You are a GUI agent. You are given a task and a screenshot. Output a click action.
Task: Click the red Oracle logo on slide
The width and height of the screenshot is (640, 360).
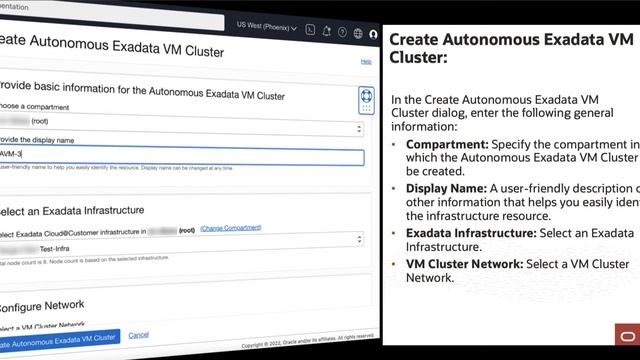(627, 335)
